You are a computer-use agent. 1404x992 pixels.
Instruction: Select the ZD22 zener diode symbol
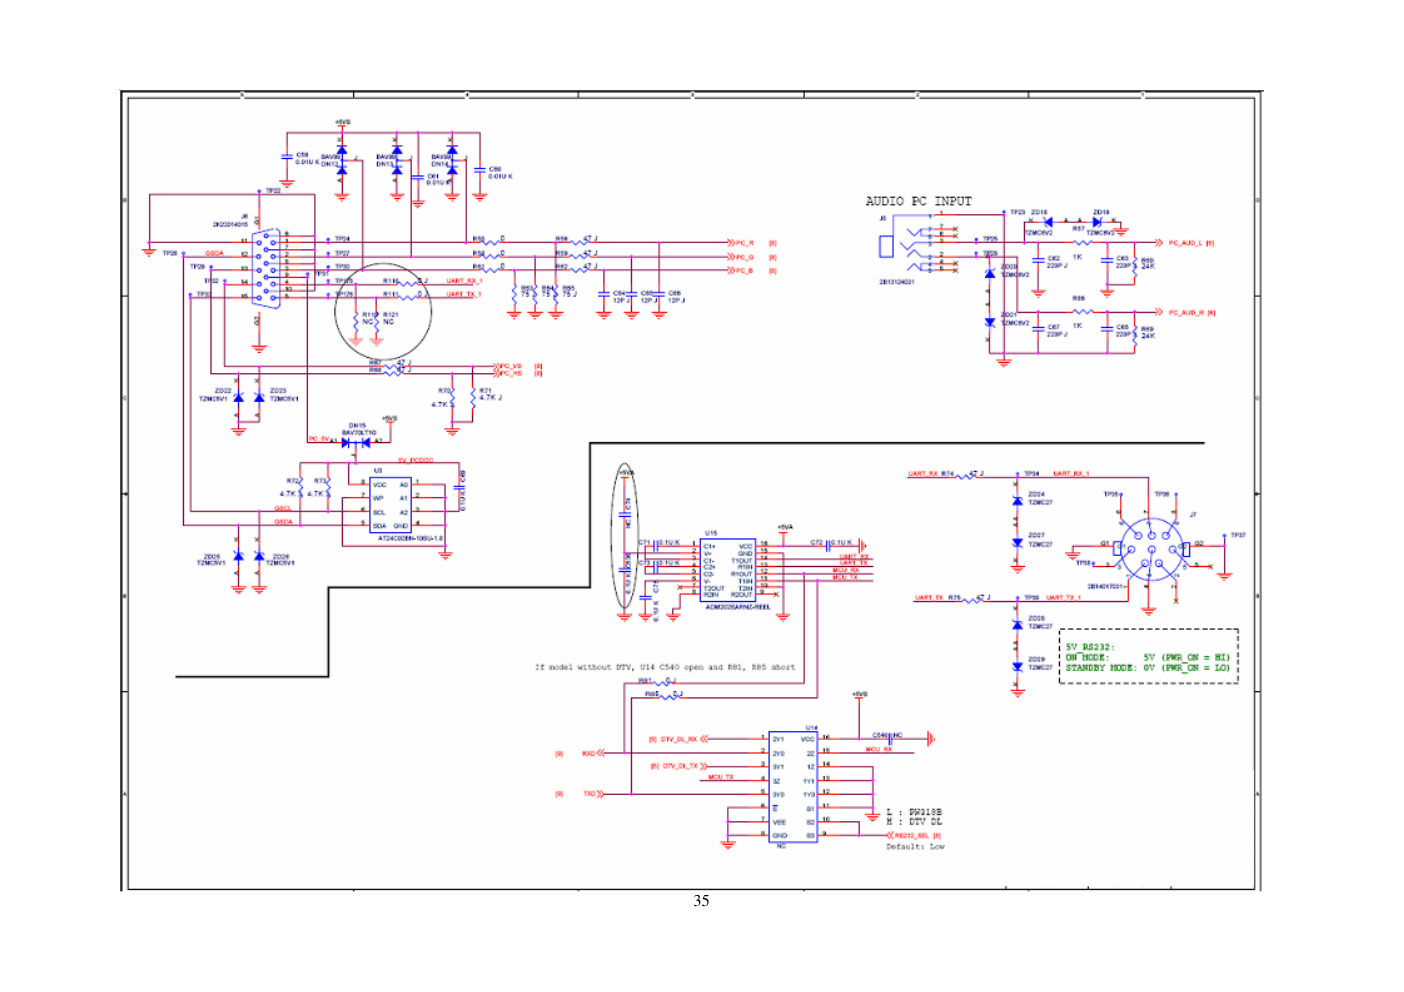pos(238,398)
